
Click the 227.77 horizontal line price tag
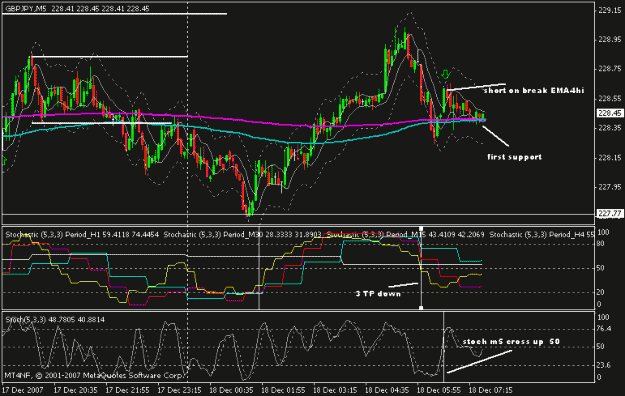coord(610,214)
